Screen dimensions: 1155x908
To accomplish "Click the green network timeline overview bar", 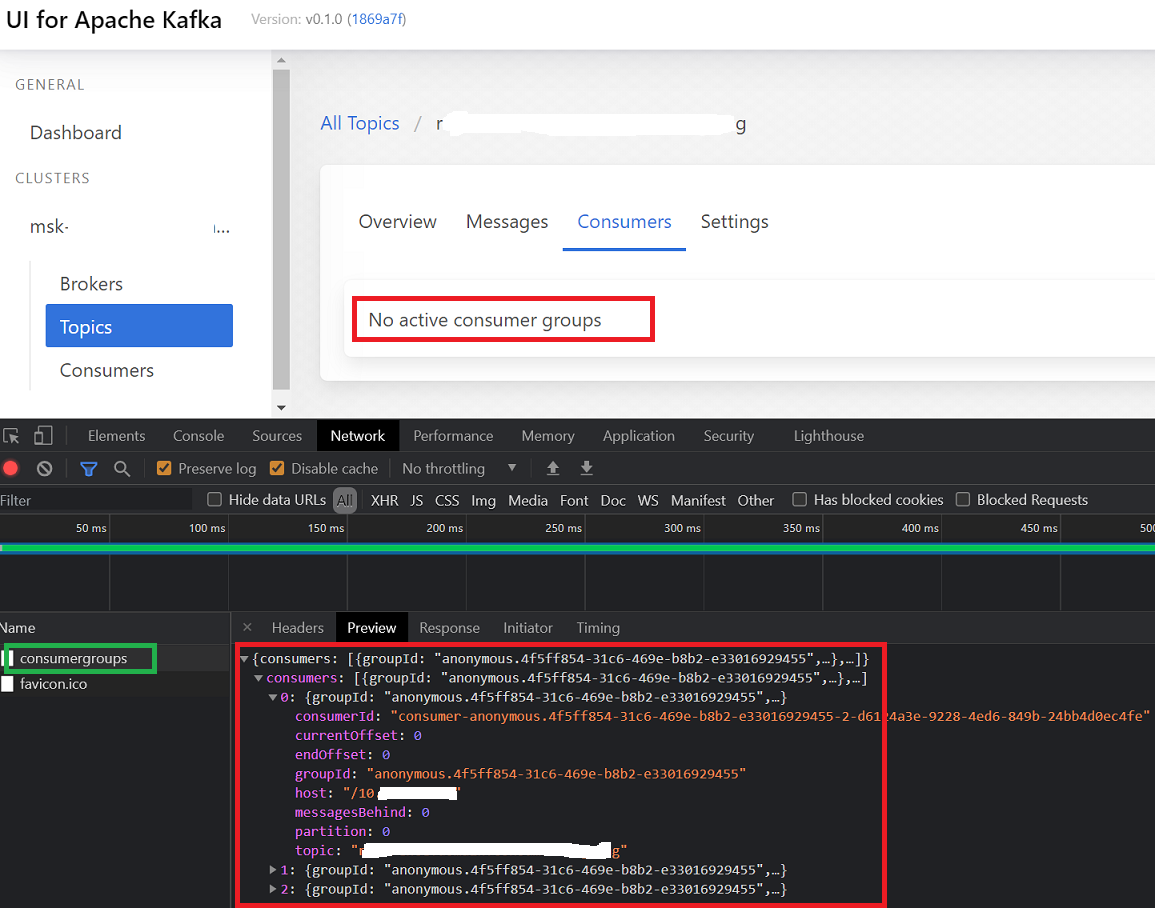I will (x=577, y=546).
